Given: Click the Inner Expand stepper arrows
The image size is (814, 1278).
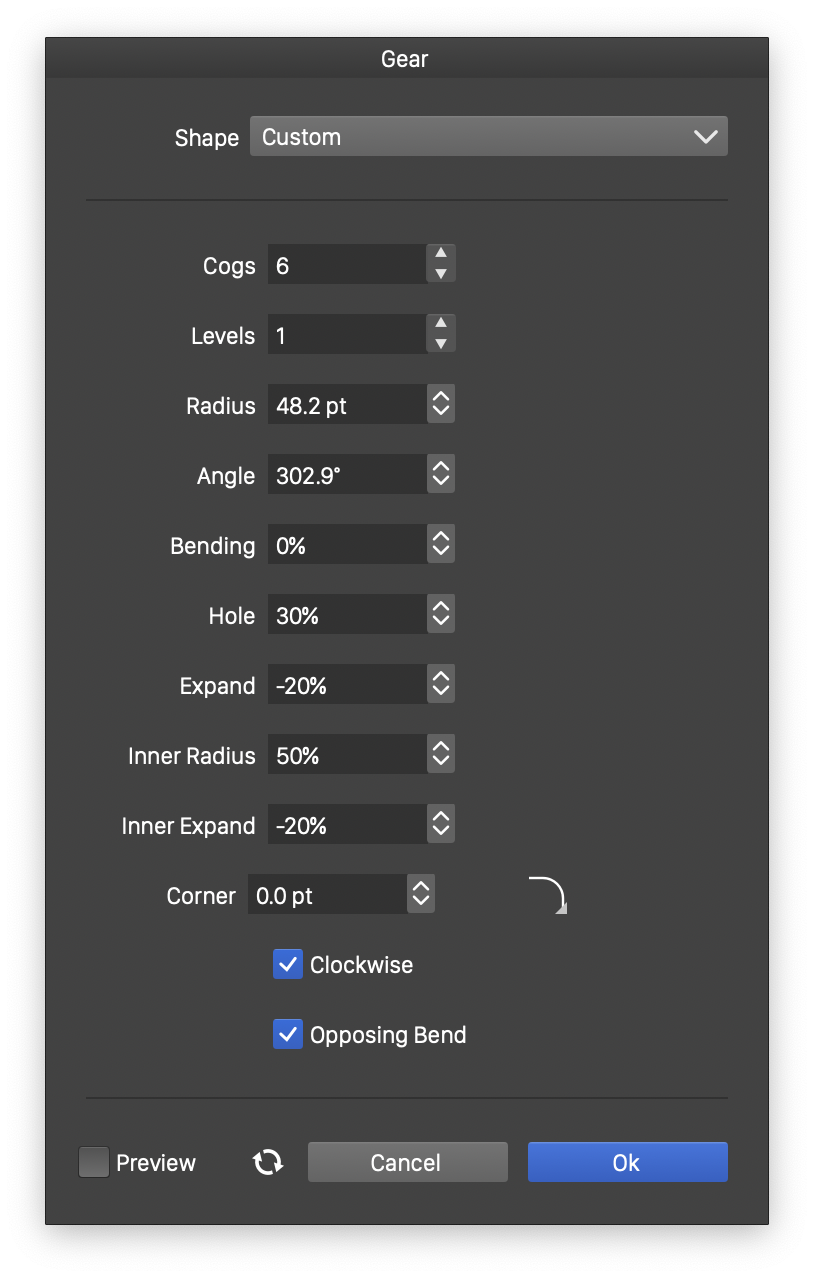Looking at the screenshot, I should (441, 825).
